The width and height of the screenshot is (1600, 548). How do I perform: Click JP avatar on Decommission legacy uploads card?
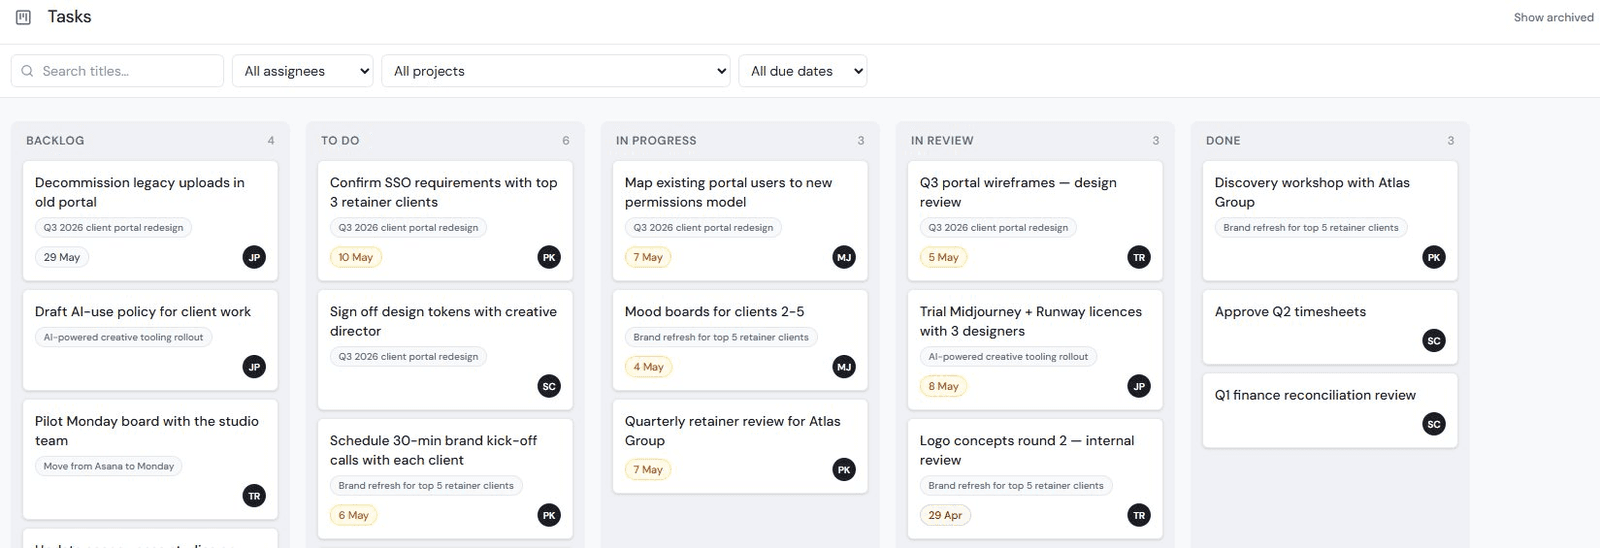(x=254, y=257)
